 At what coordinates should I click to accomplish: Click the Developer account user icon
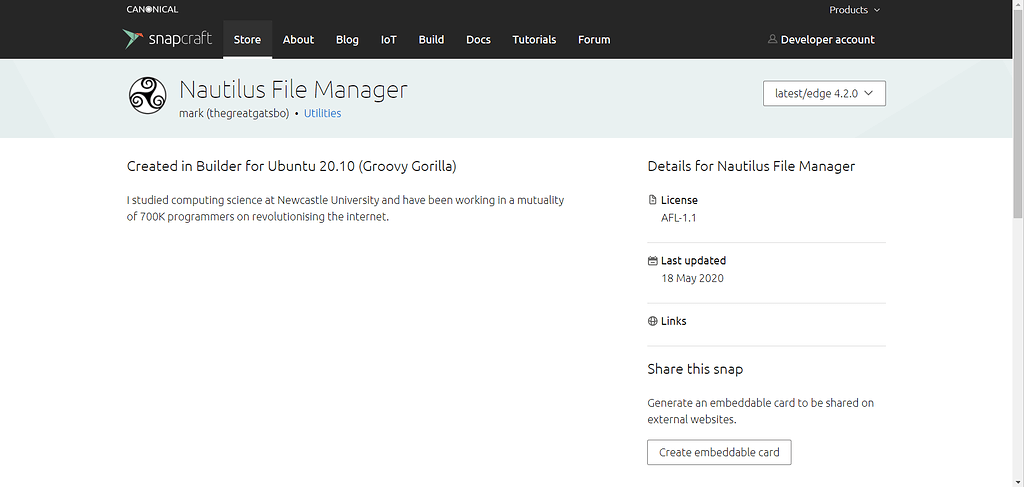click(x=772, y=40)
